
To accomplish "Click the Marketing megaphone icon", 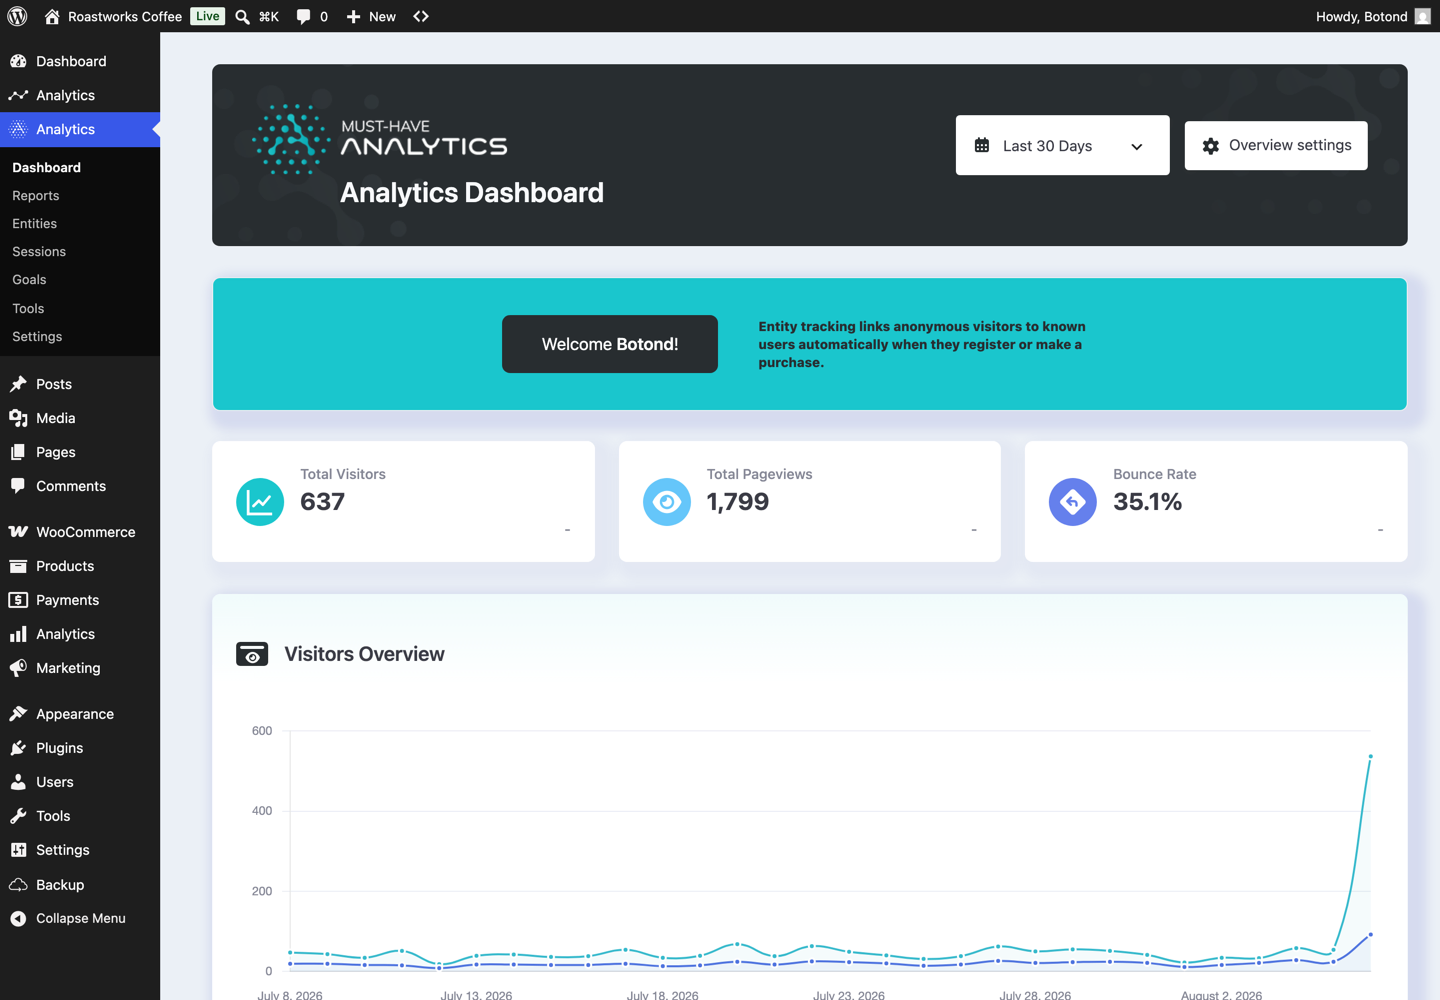I will pyautogui.click(x=18, y=668).
